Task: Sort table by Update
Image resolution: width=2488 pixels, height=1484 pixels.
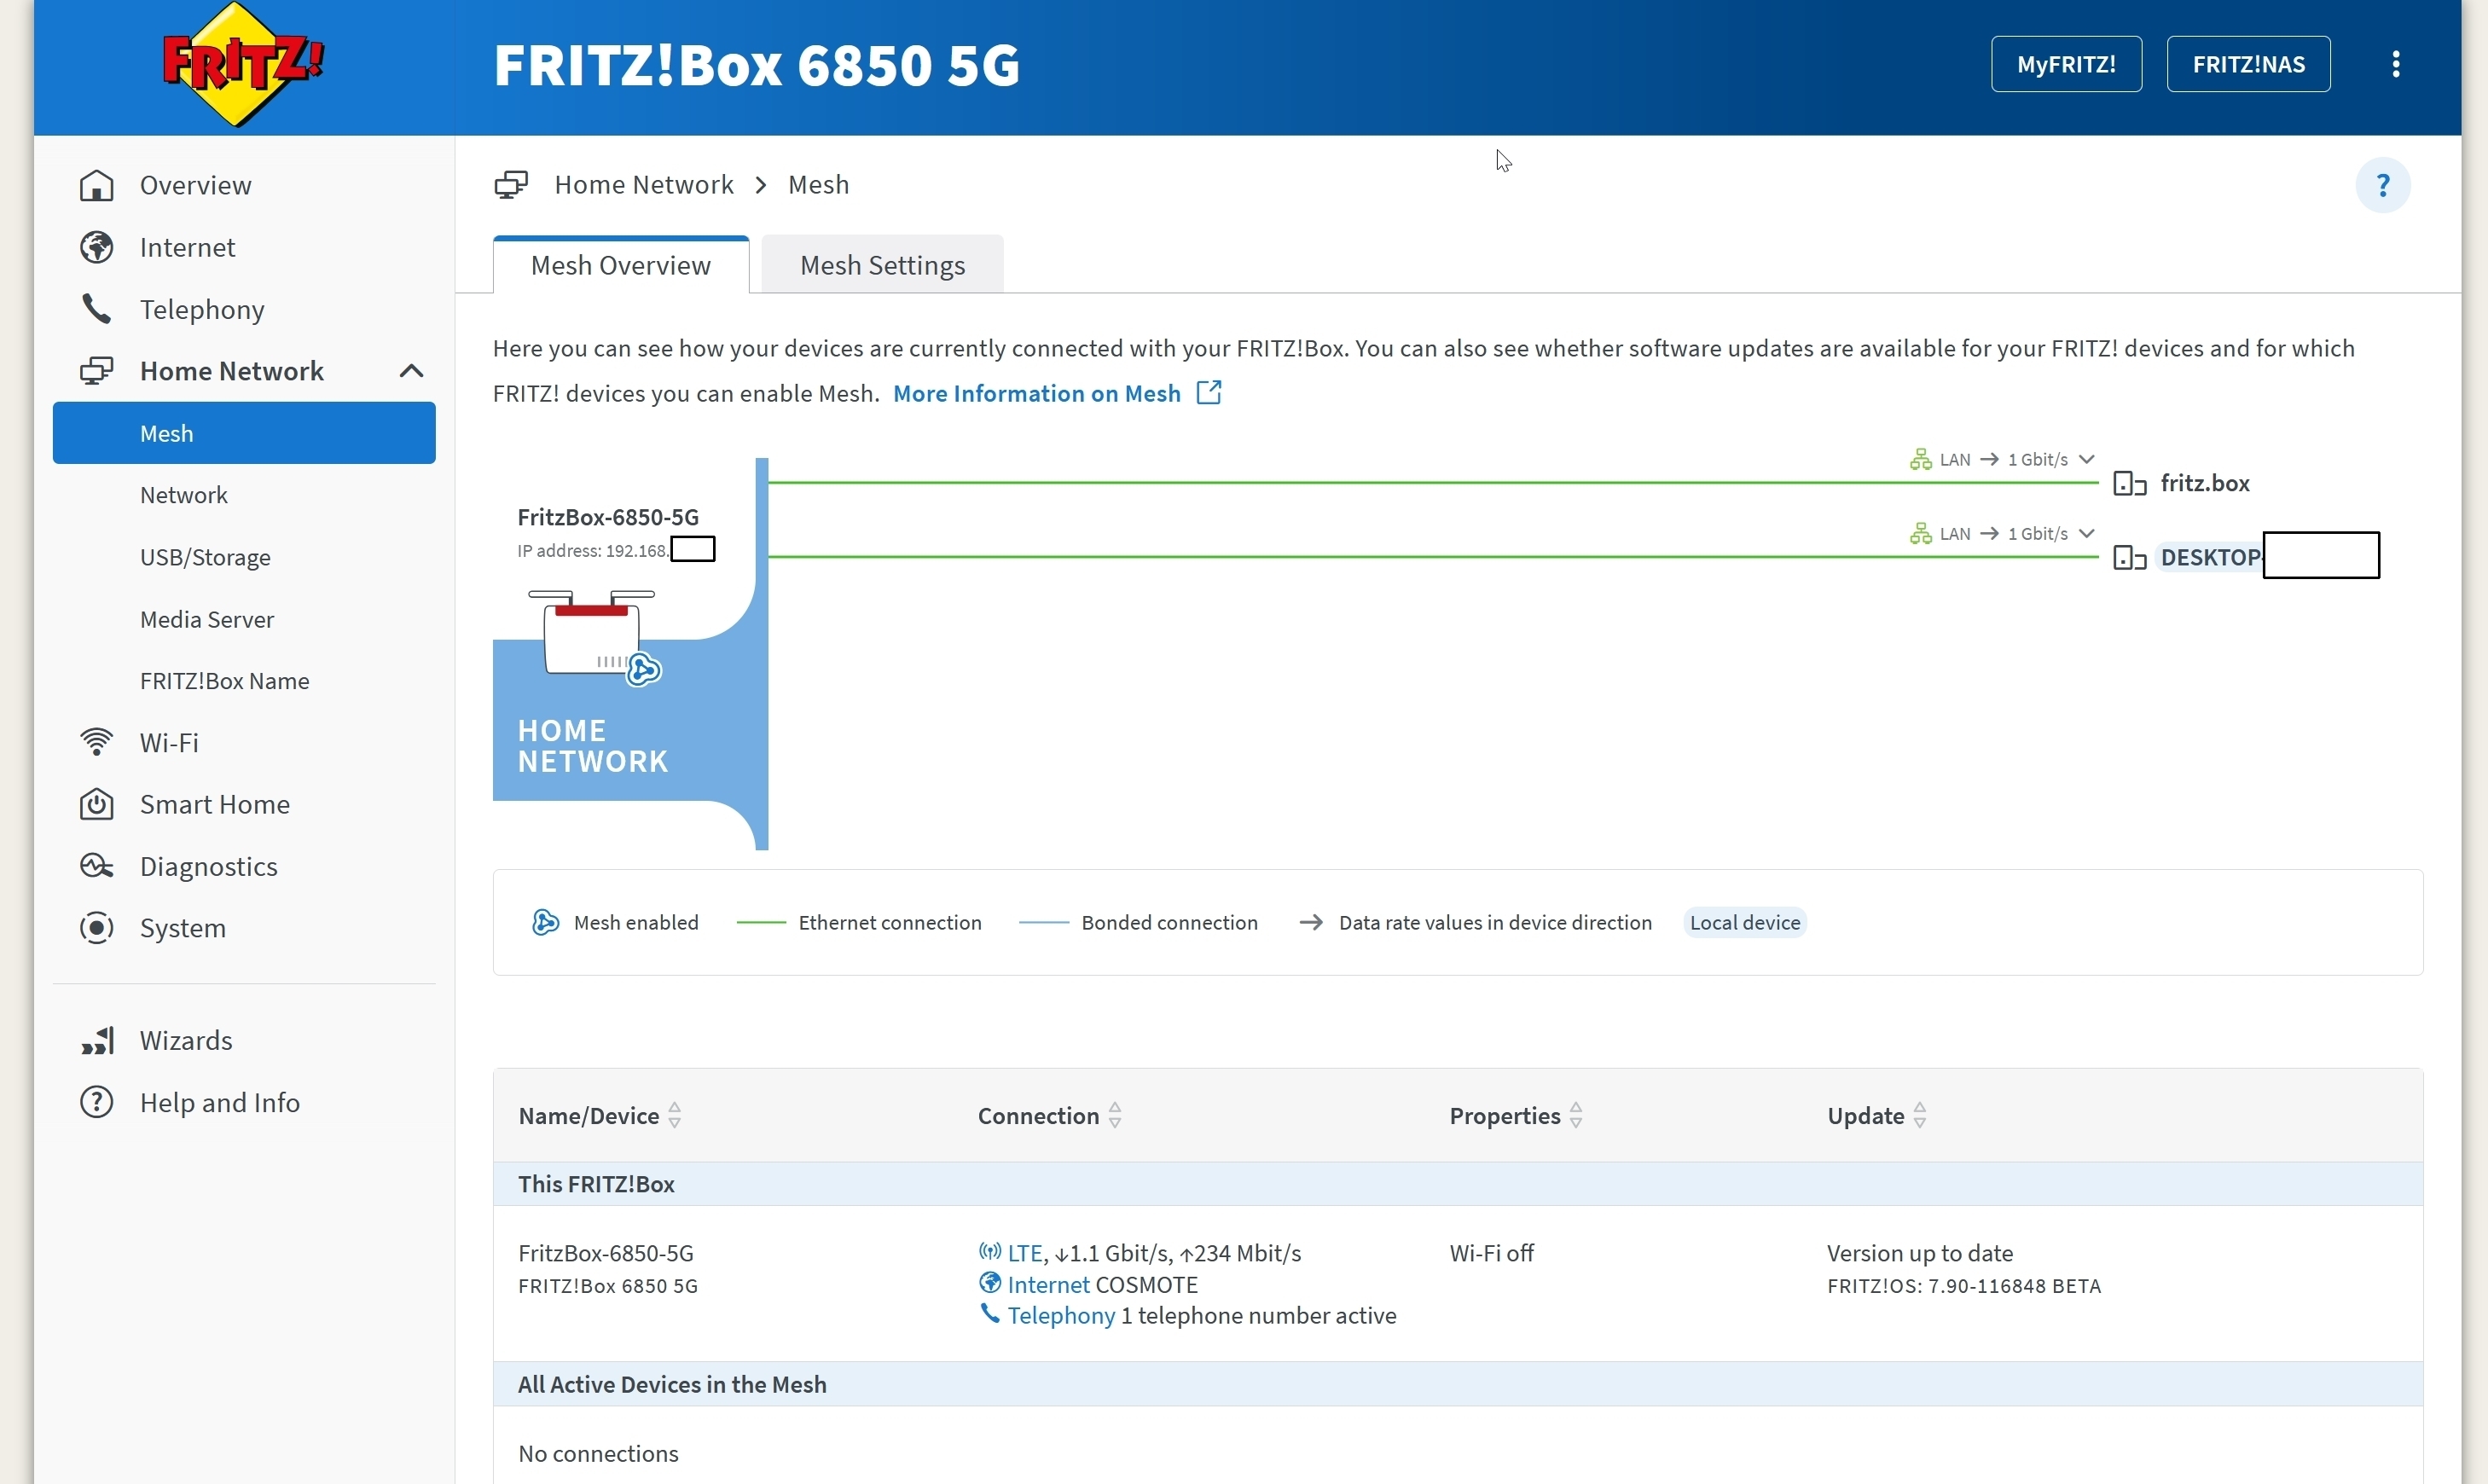Action: (1920, 1115)
